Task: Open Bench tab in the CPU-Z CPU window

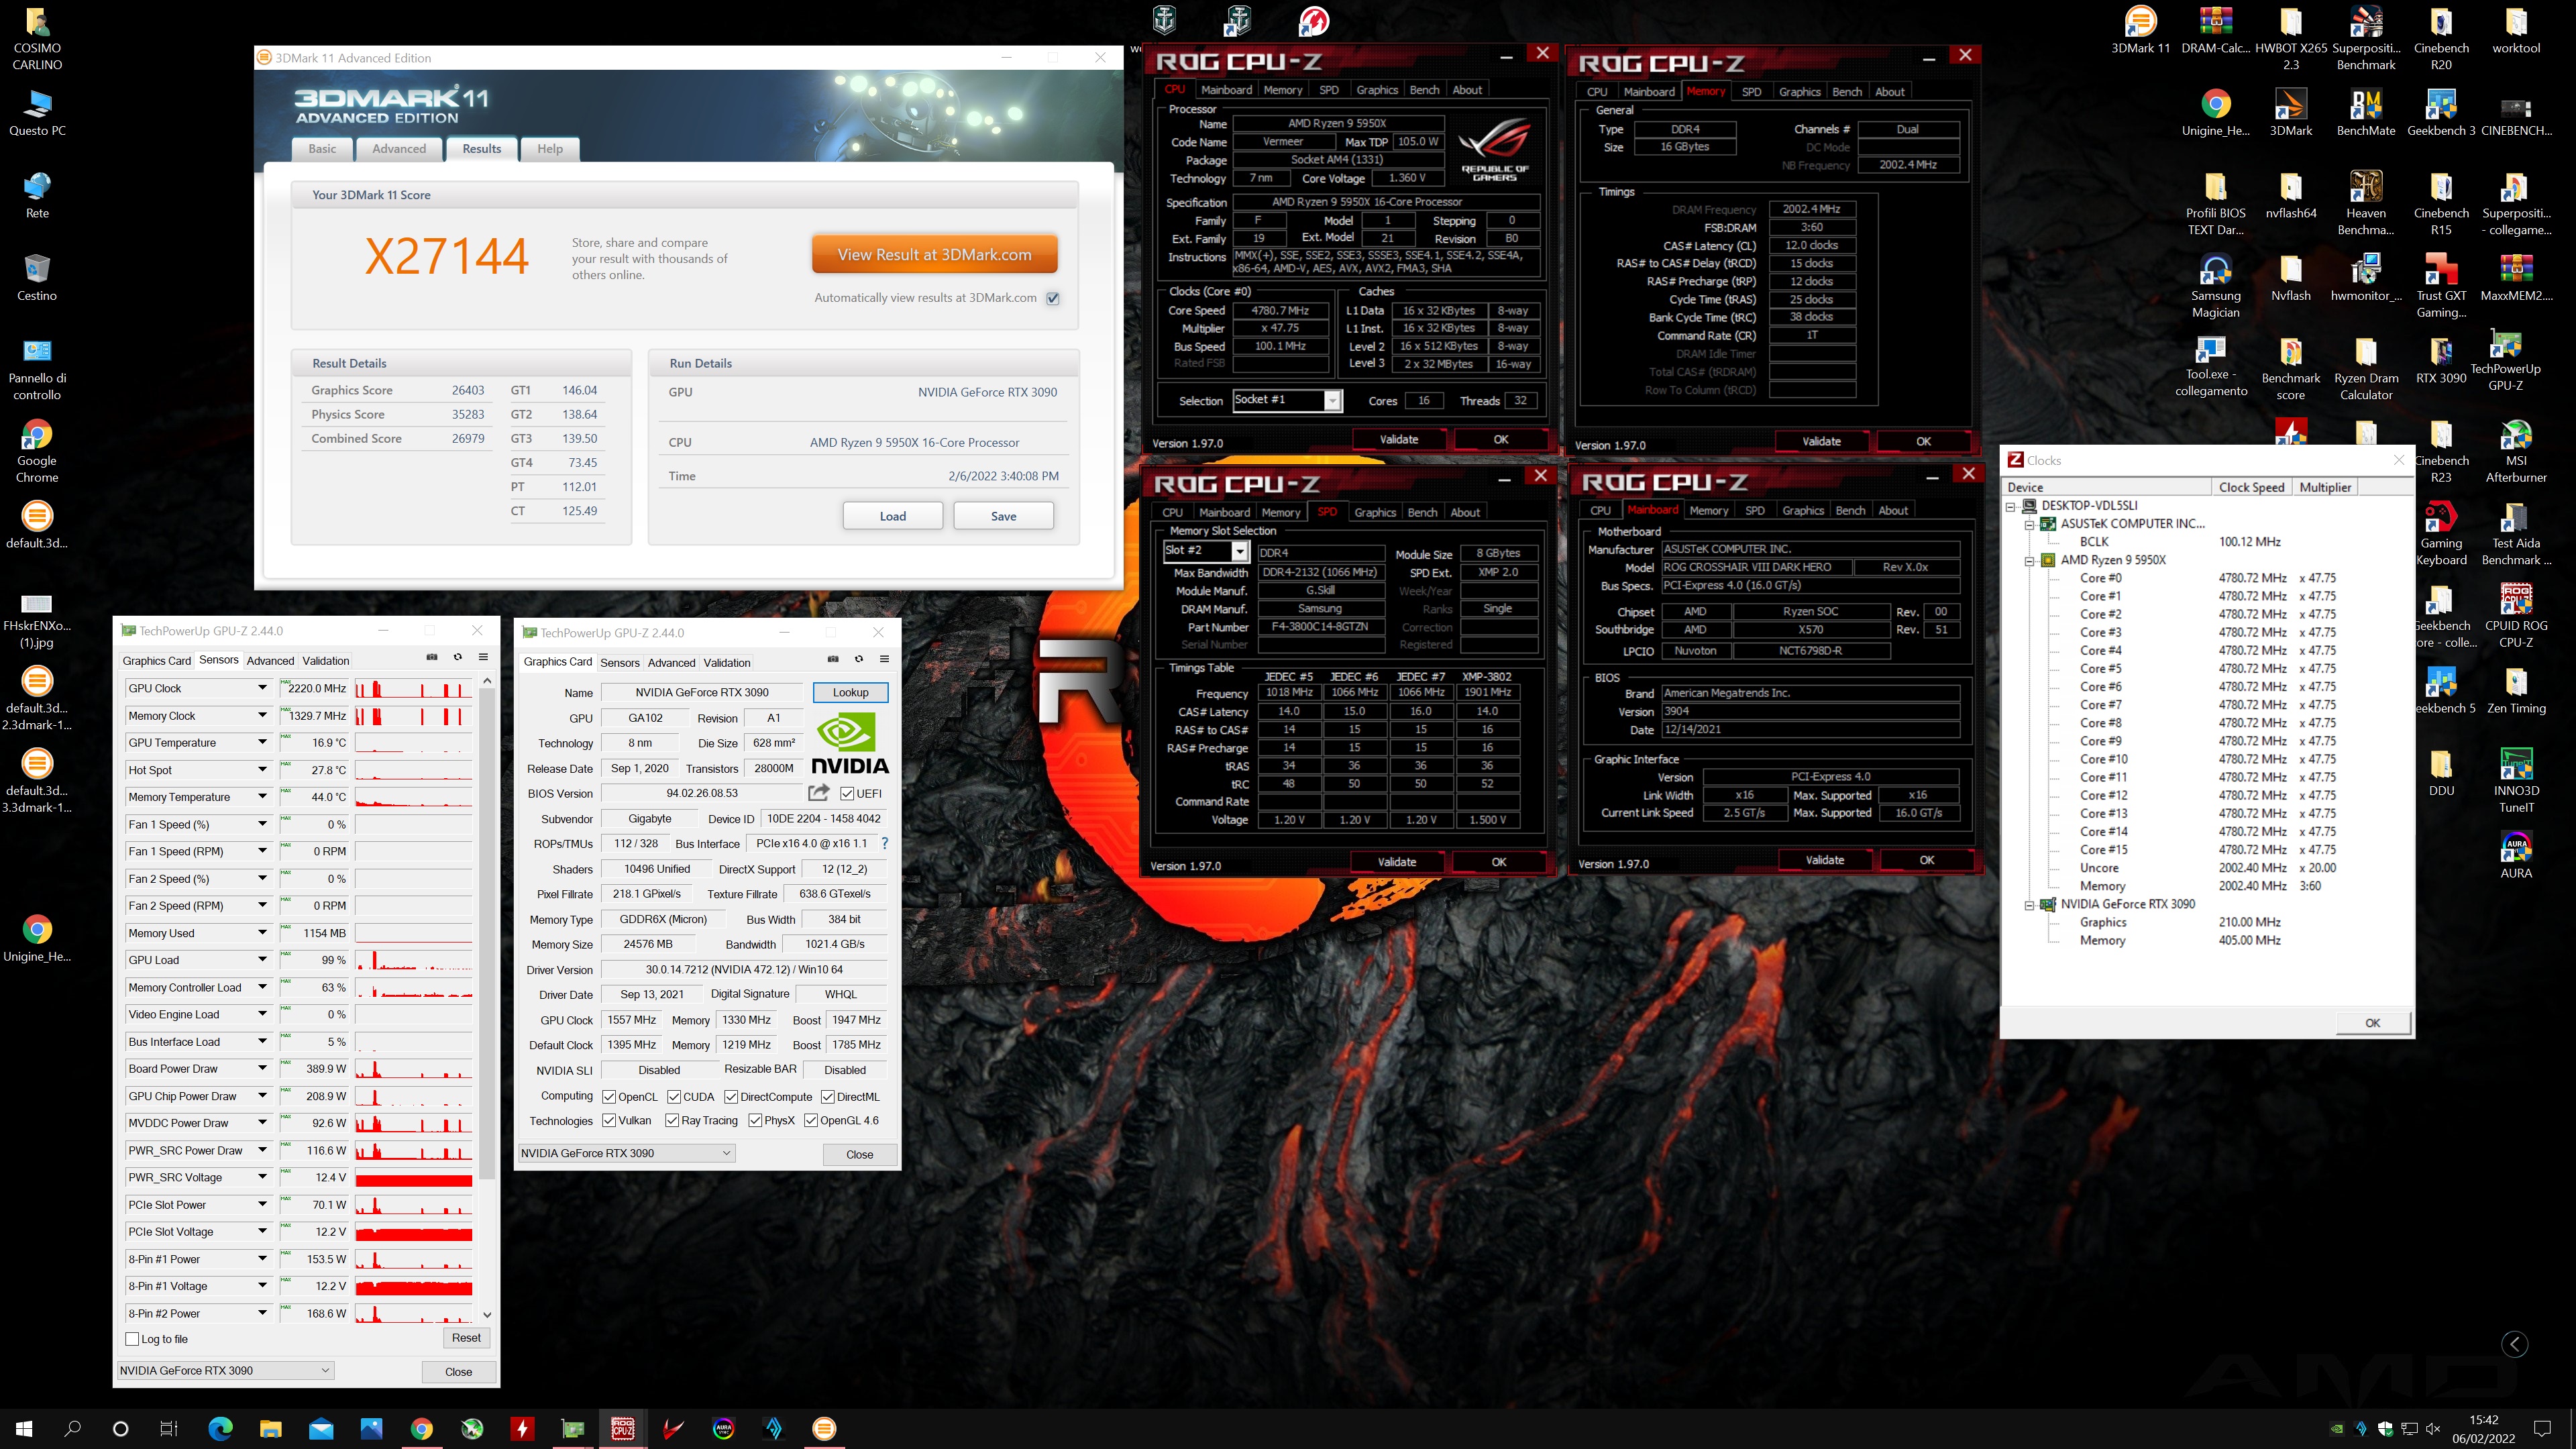Action: pyautogui.click(x=1424, y=90)
